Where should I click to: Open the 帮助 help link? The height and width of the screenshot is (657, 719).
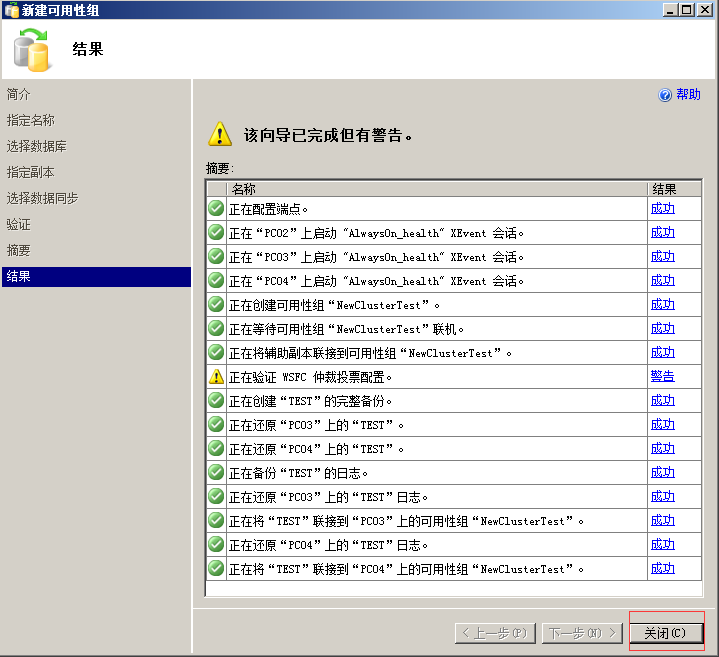[688, 95]
